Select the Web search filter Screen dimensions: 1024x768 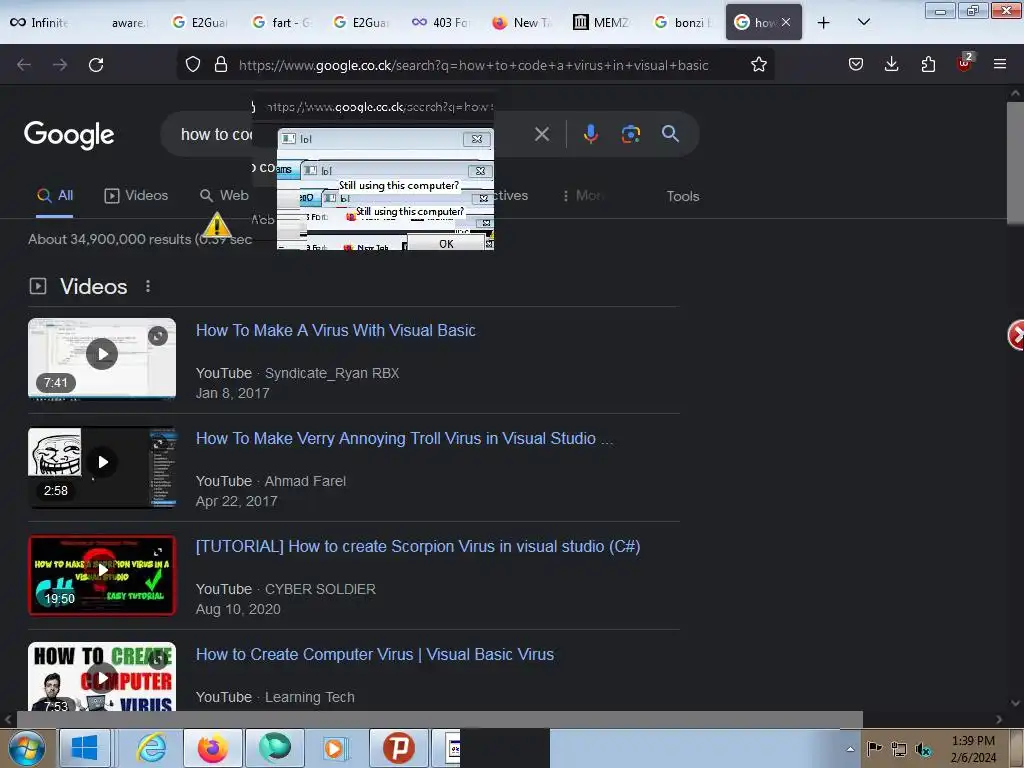tap(224, 195)
